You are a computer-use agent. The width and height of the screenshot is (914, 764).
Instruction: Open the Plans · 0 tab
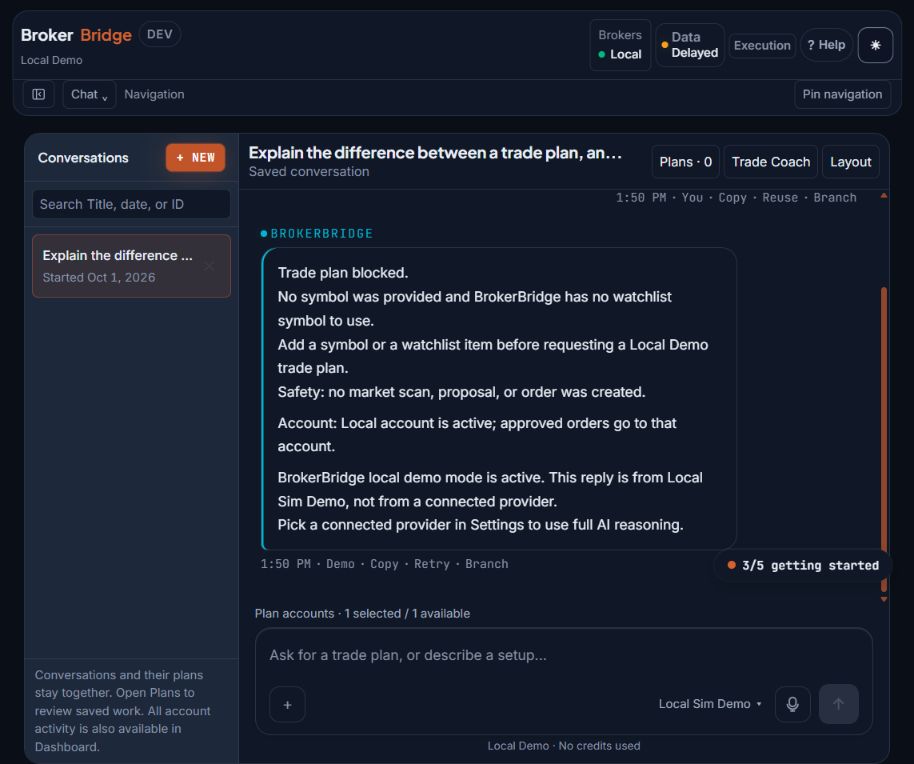(686, 162)
